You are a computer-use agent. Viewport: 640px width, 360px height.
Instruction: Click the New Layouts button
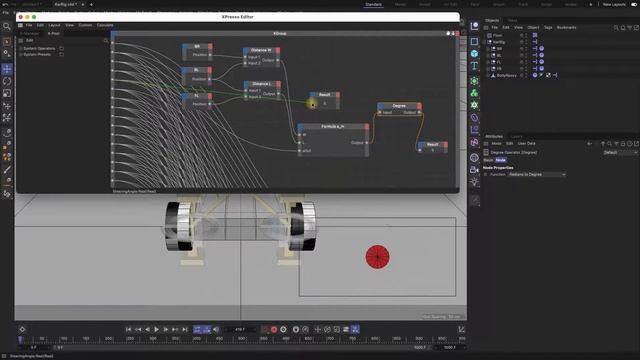[x=614, y=4]
